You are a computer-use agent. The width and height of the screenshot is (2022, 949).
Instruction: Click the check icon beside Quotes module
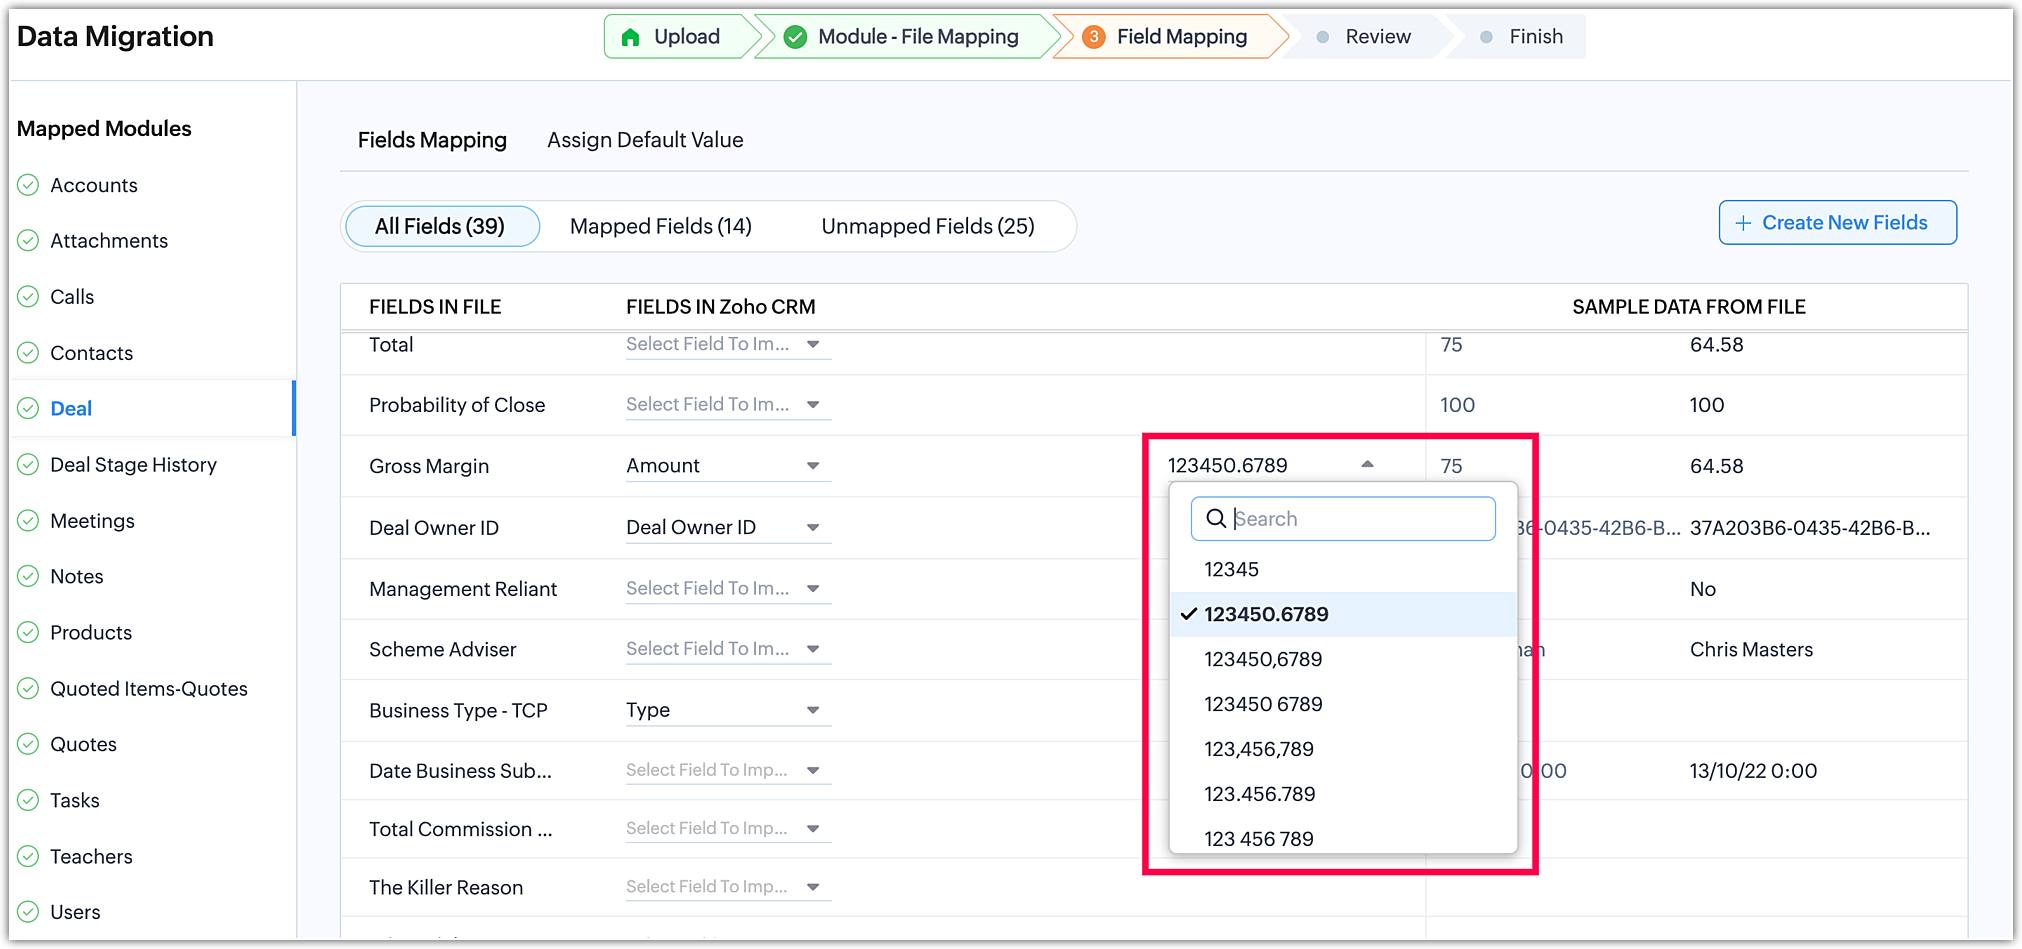(29, 745)
